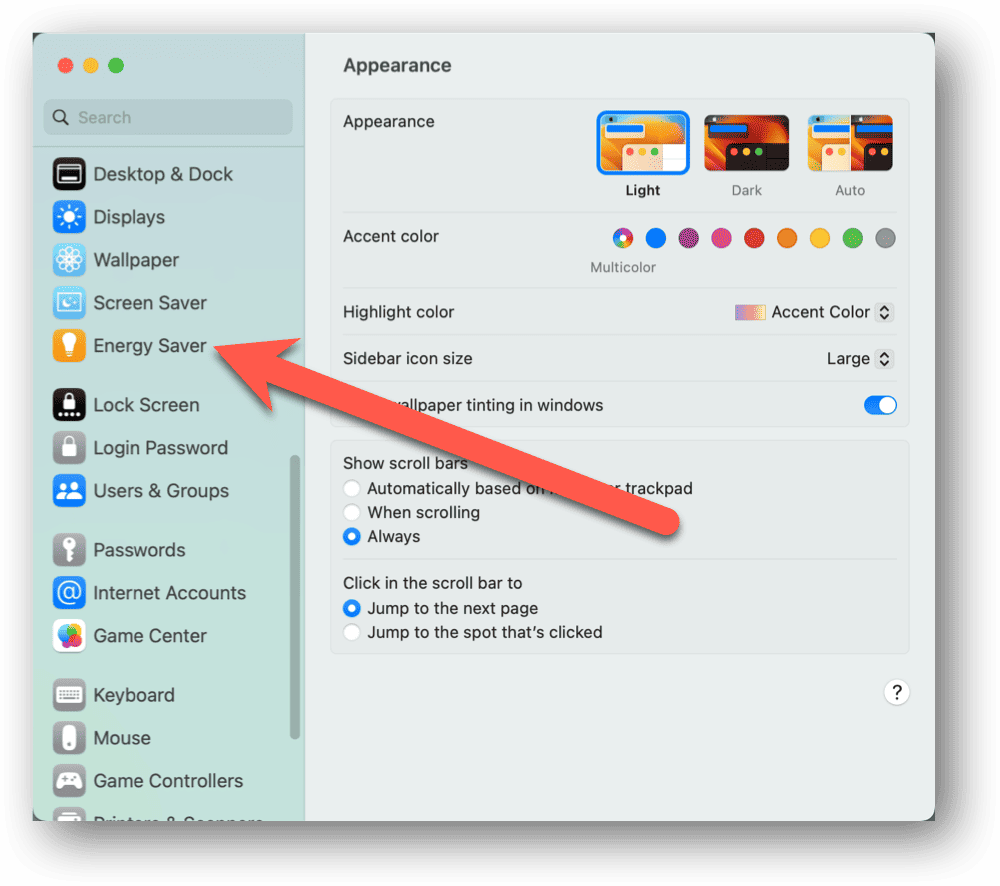Click the Screen Saver label
Screen dimensions: 1000x886
(x=150, y=303)
